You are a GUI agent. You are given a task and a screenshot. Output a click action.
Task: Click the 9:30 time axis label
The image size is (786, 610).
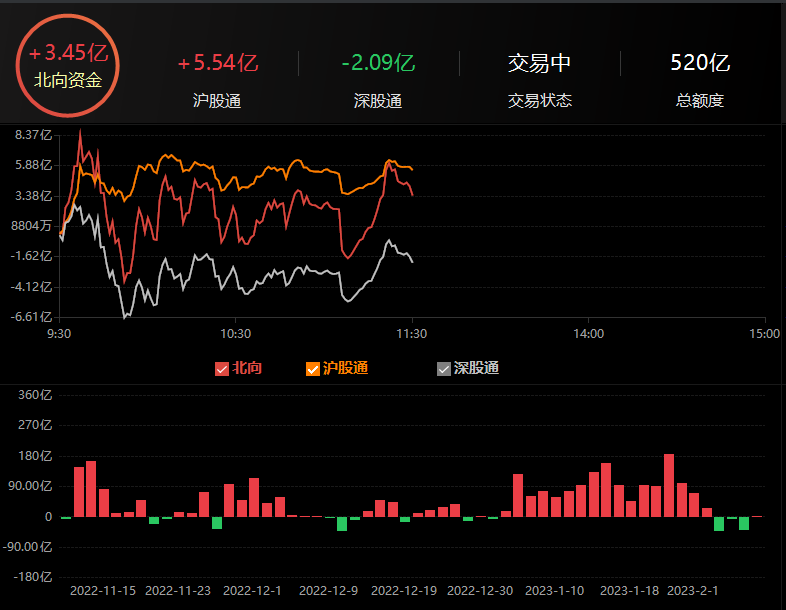point(59,334)
